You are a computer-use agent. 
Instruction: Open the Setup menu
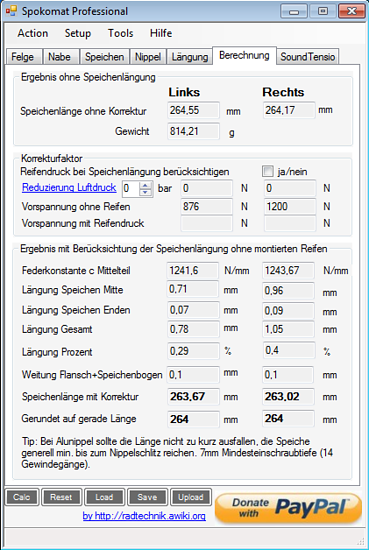click(78, 33)
